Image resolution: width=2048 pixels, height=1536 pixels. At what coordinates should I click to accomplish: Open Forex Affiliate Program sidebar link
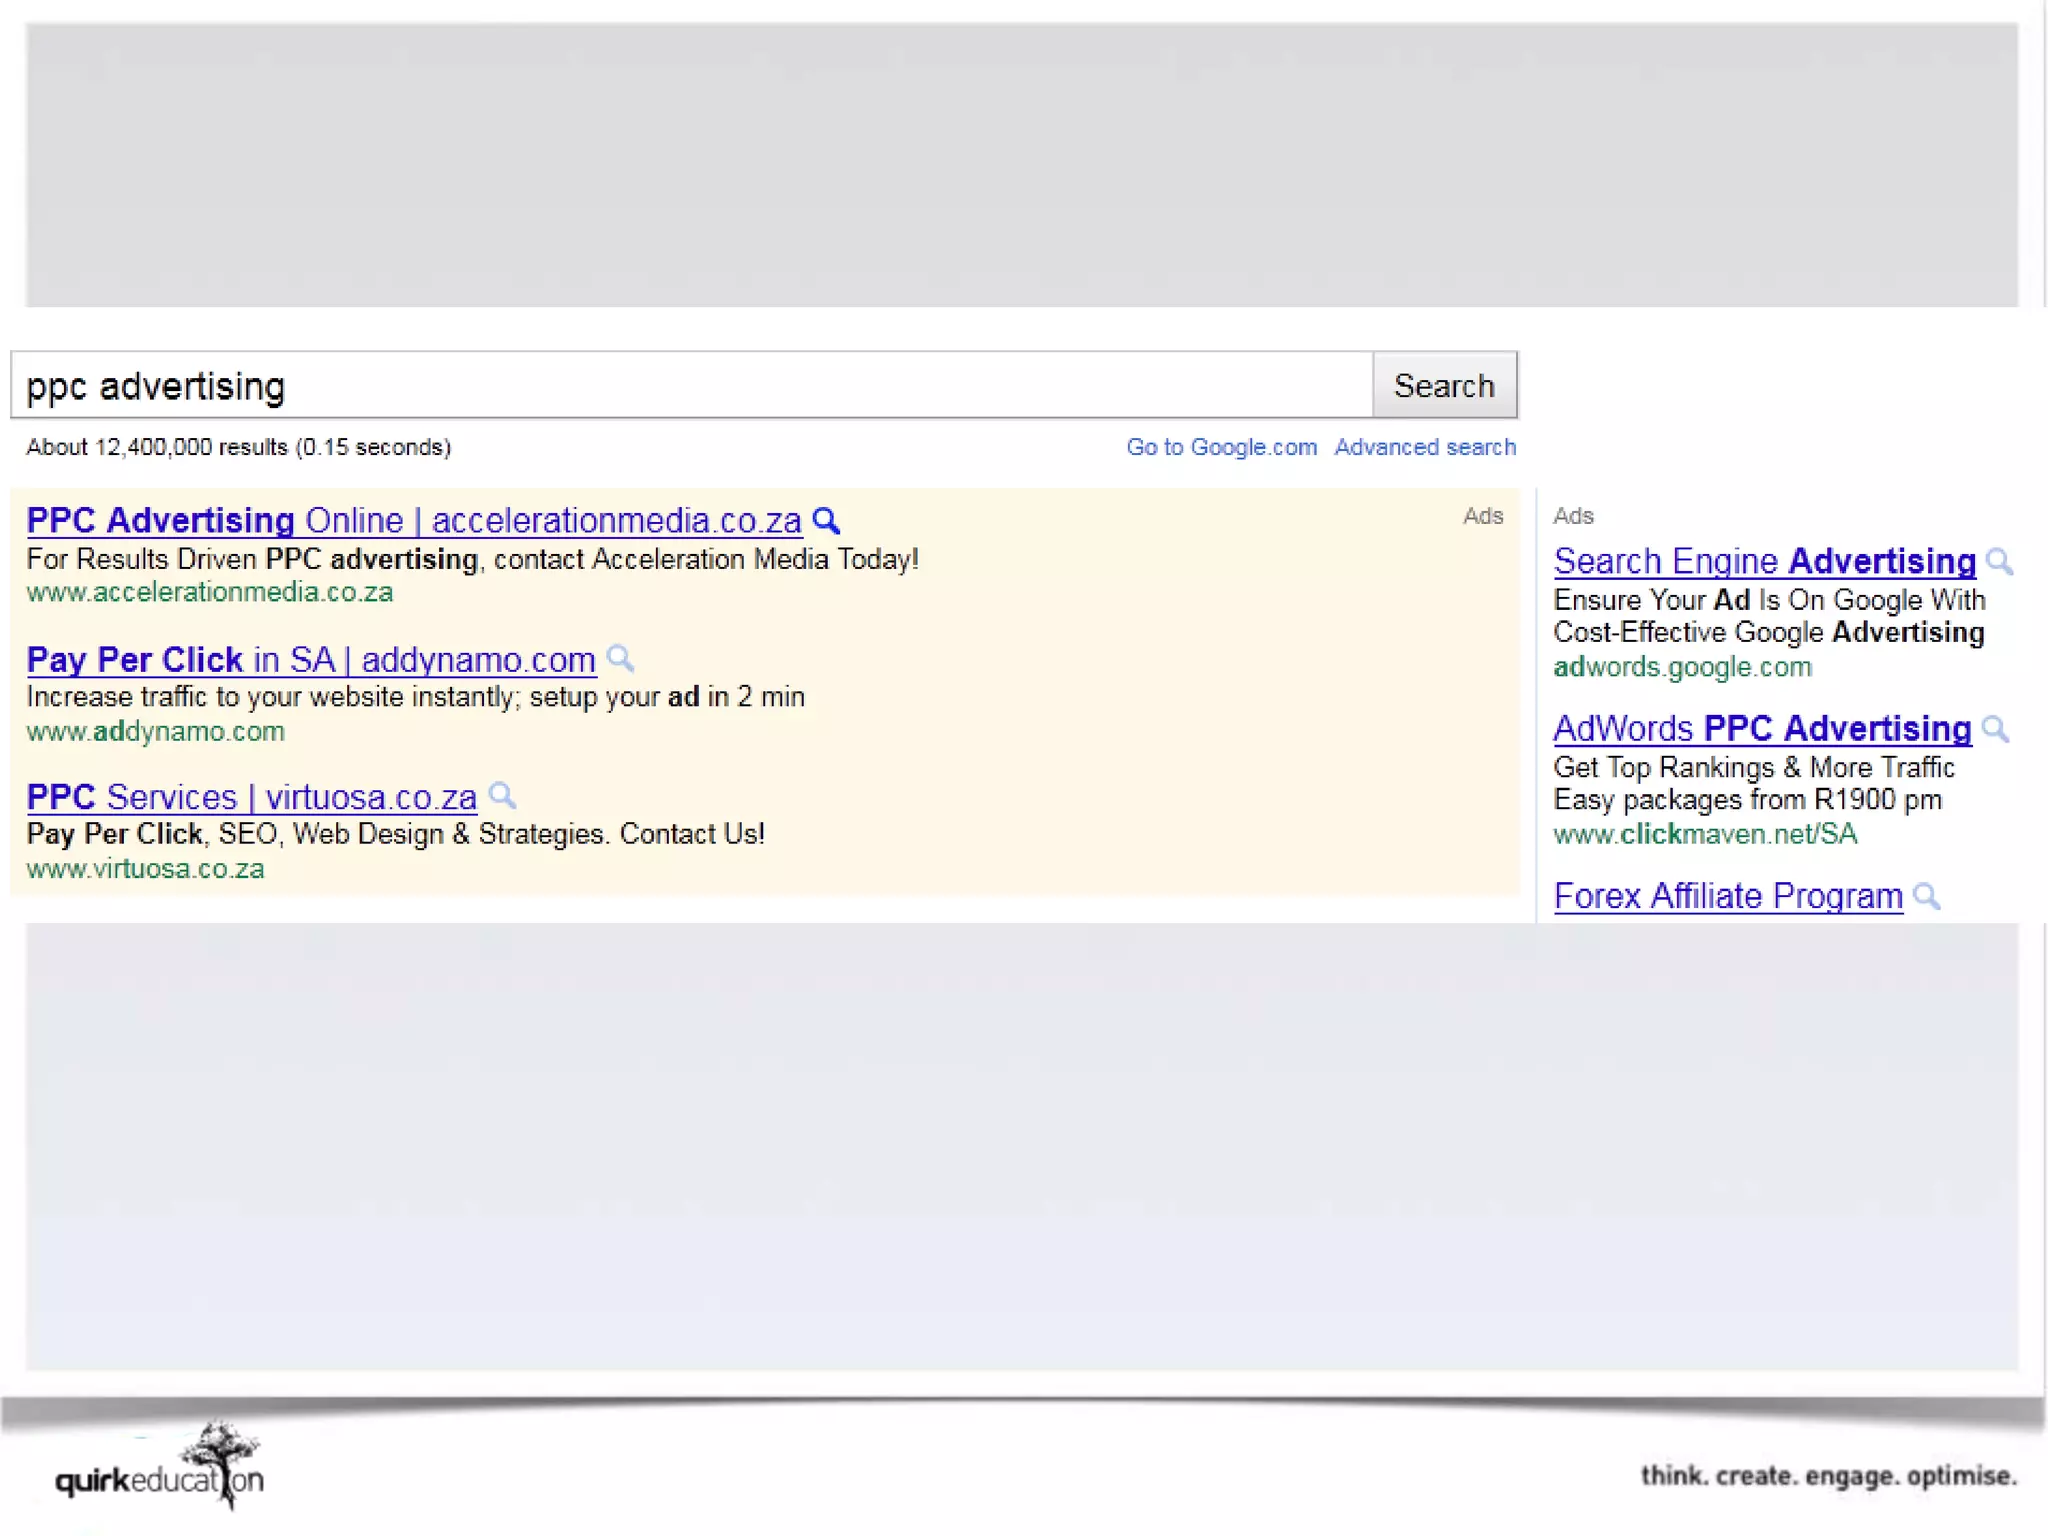point(1727,896)
